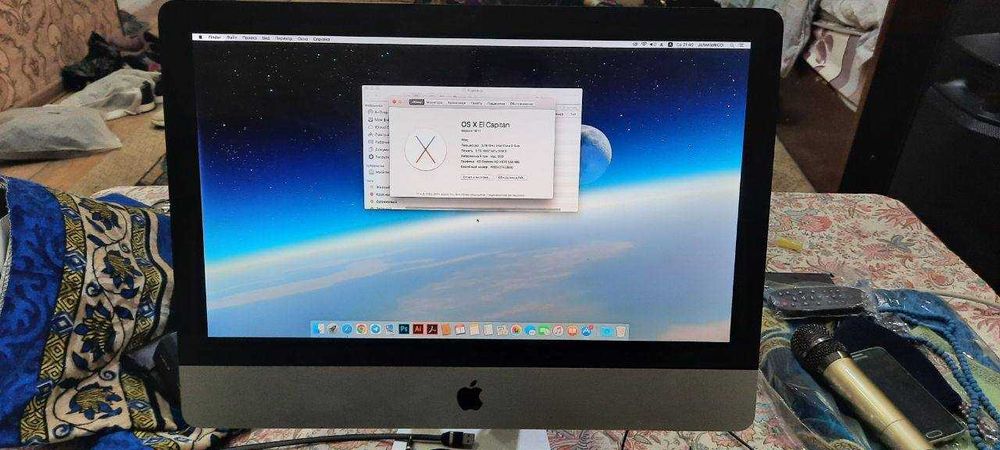The image size is (1000, 450).
Task: Open Telegram in the Dock
Action: pos(375,329)
